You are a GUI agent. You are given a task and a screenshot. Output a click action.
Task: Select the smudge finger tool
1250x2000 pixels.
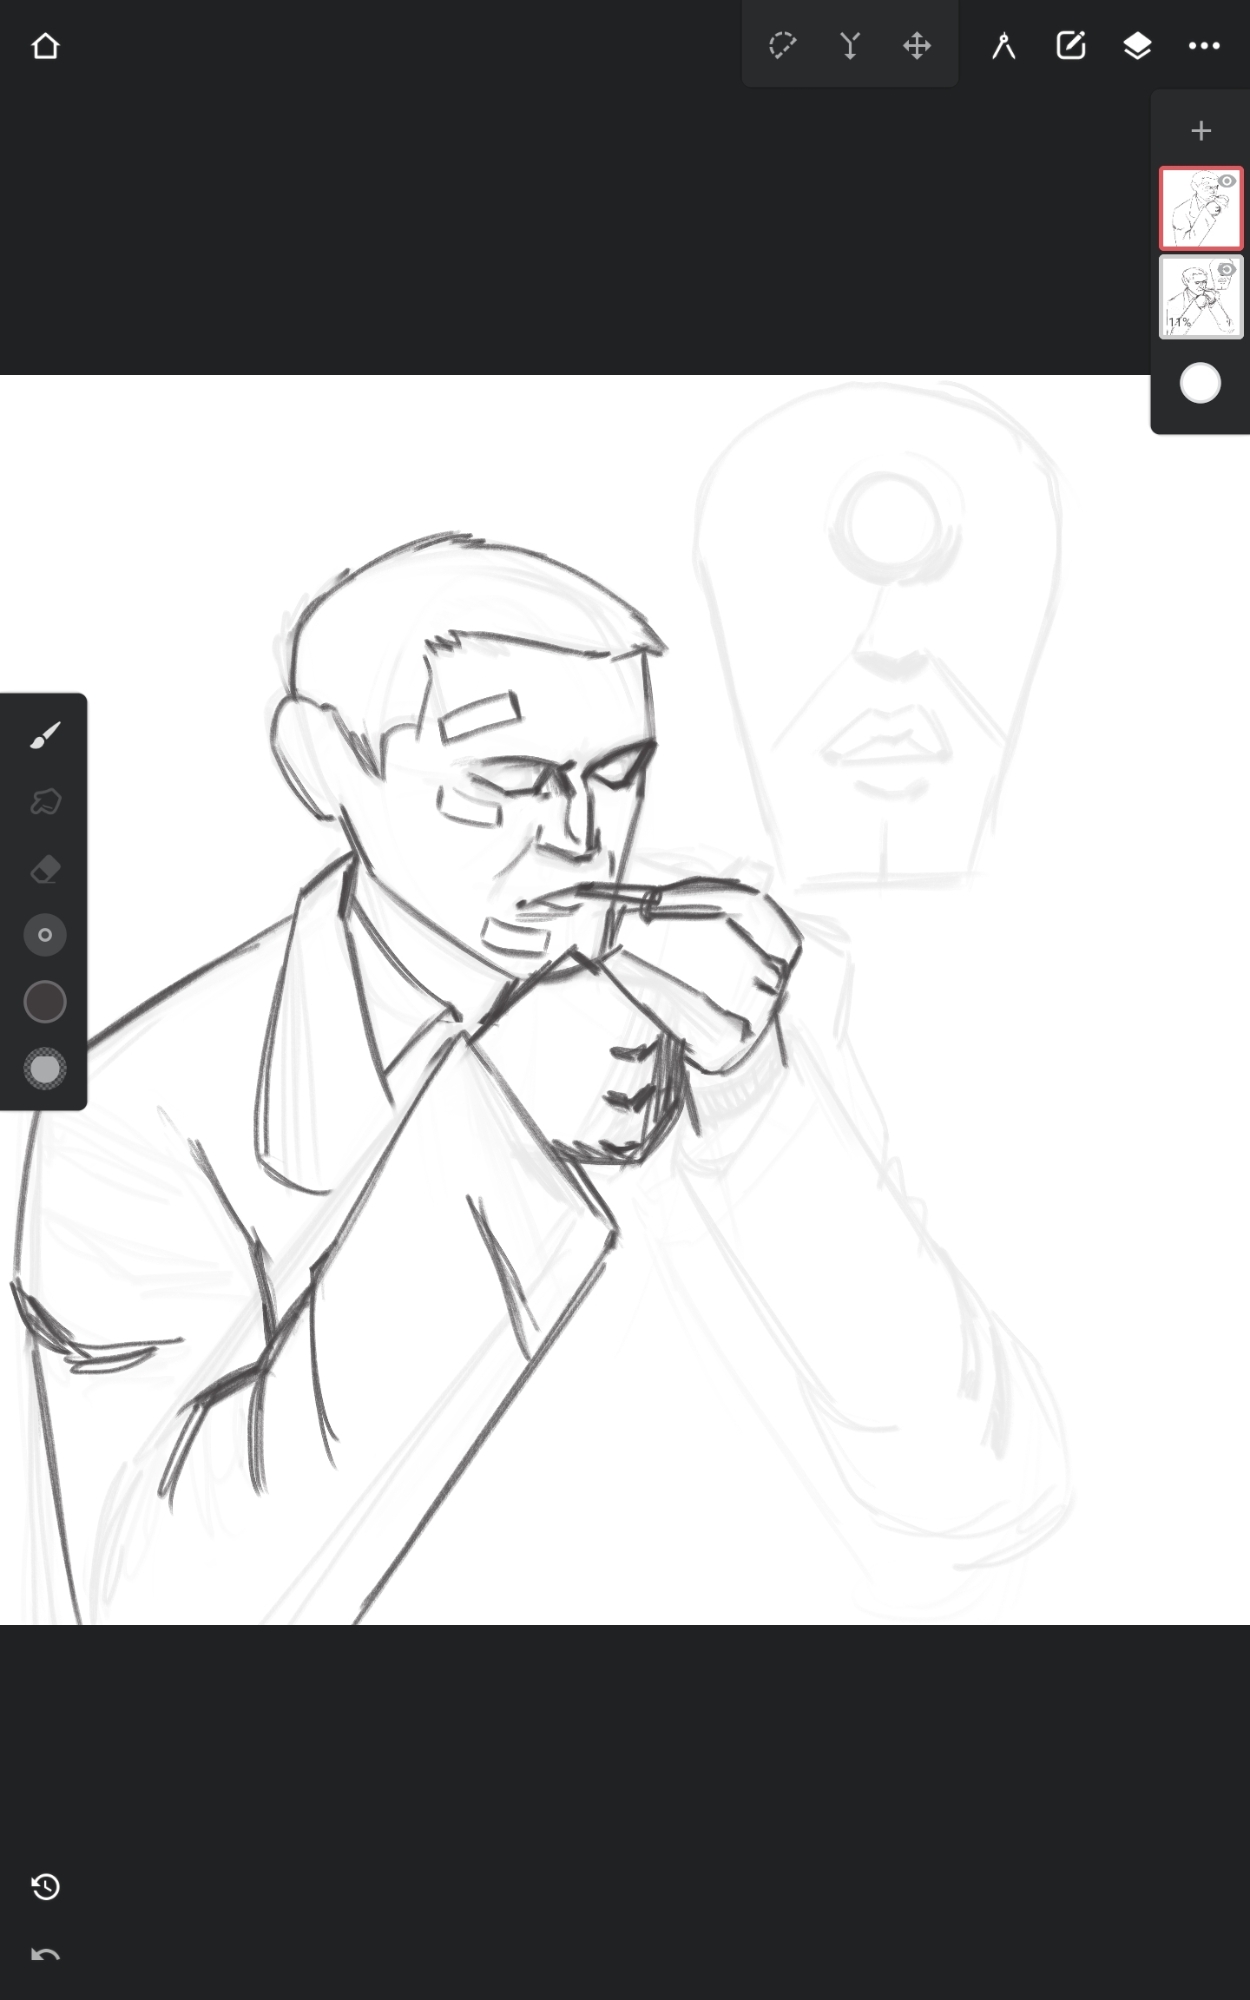45,802
